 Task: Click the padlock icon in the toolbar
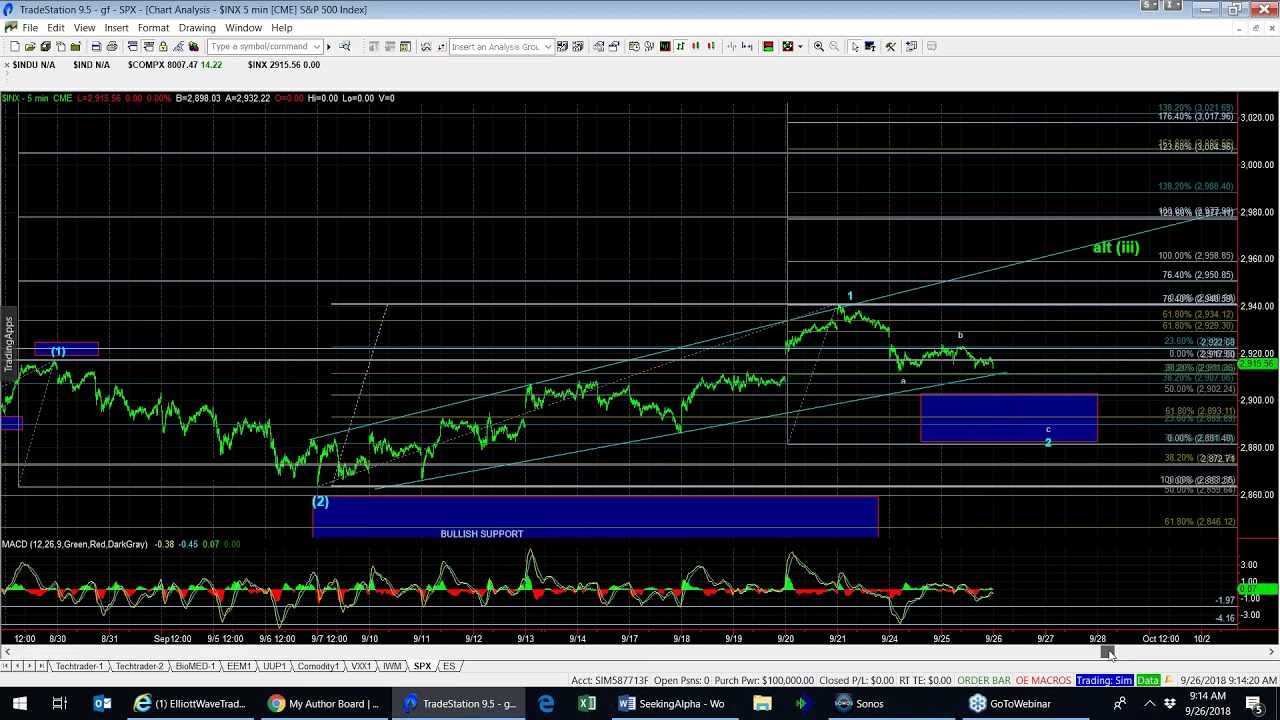(x=163, y=46)
